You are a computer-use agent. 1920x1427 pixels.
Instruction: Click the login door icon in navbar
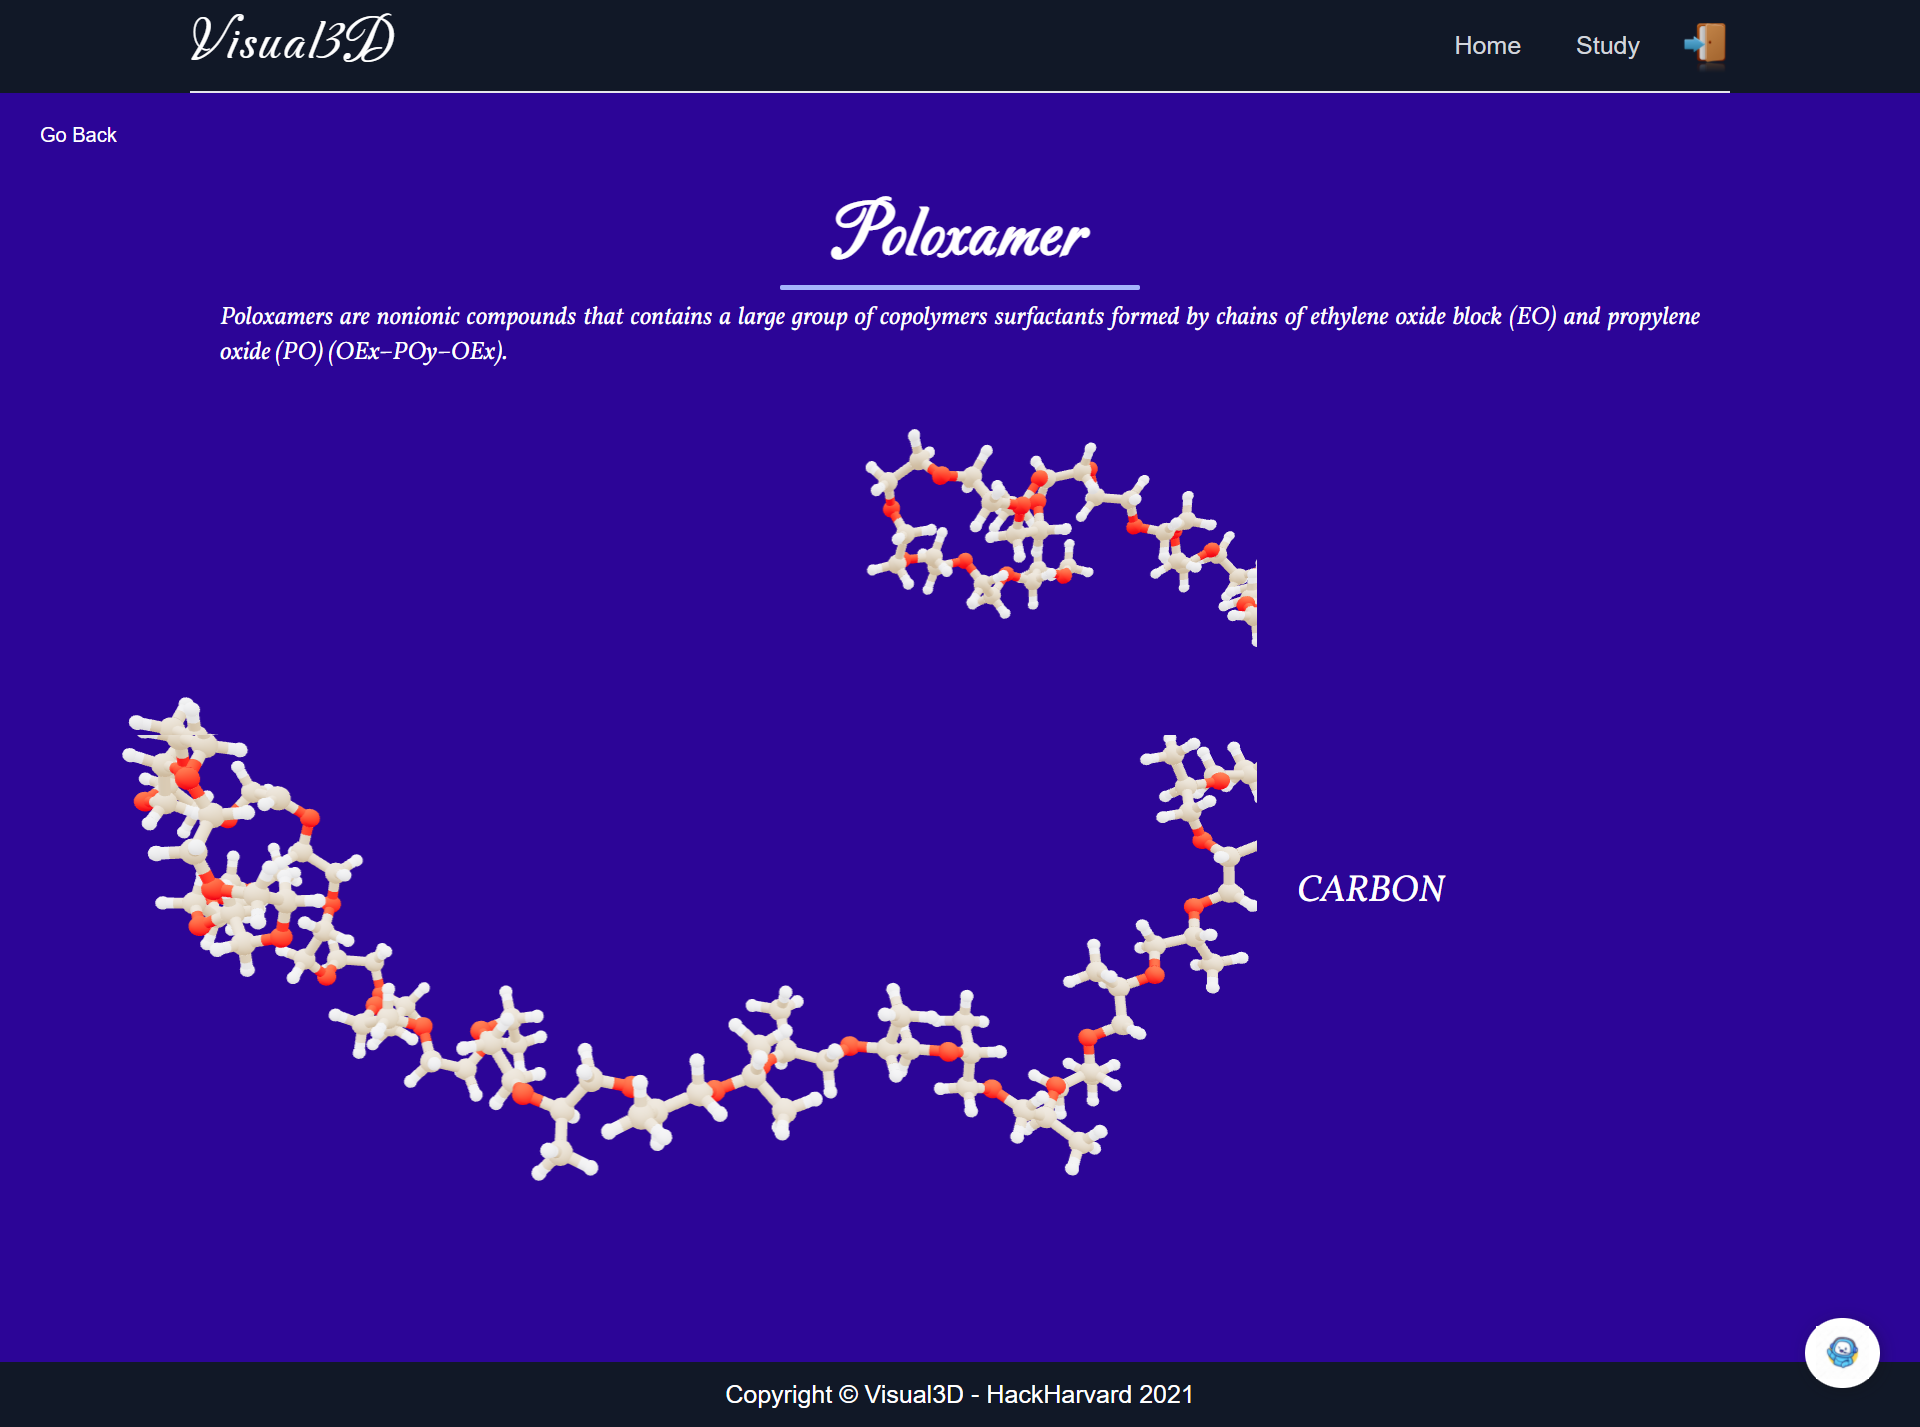tap(1706, 44)
